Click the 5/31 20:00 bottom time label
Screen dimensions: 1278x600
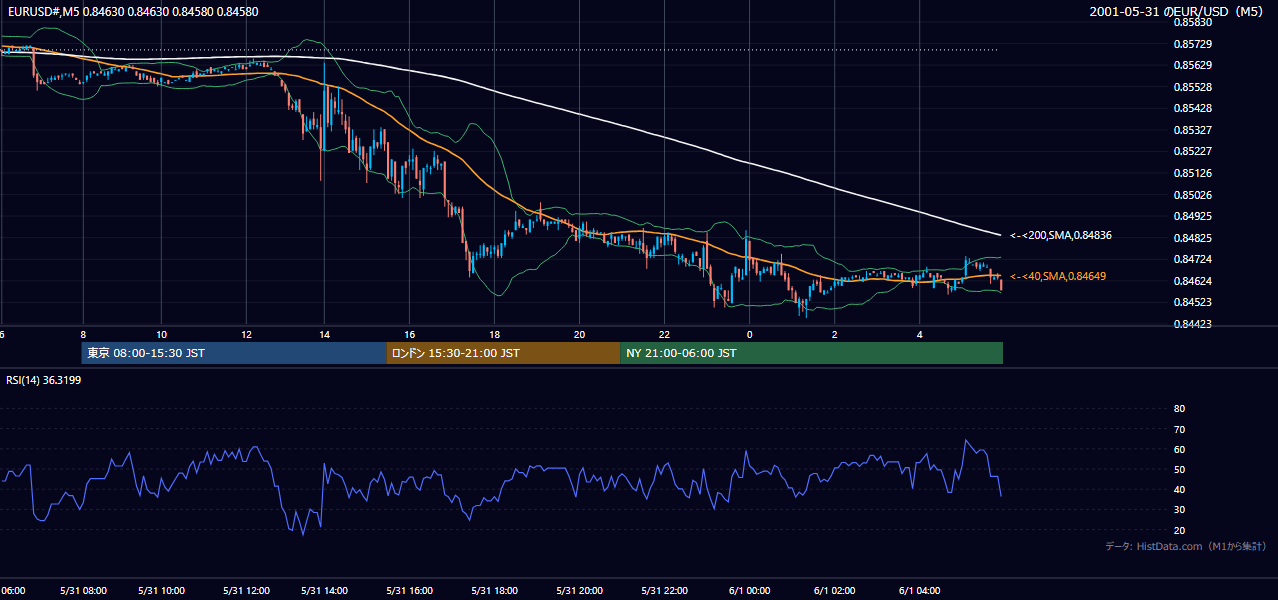(x=578, y=590)
